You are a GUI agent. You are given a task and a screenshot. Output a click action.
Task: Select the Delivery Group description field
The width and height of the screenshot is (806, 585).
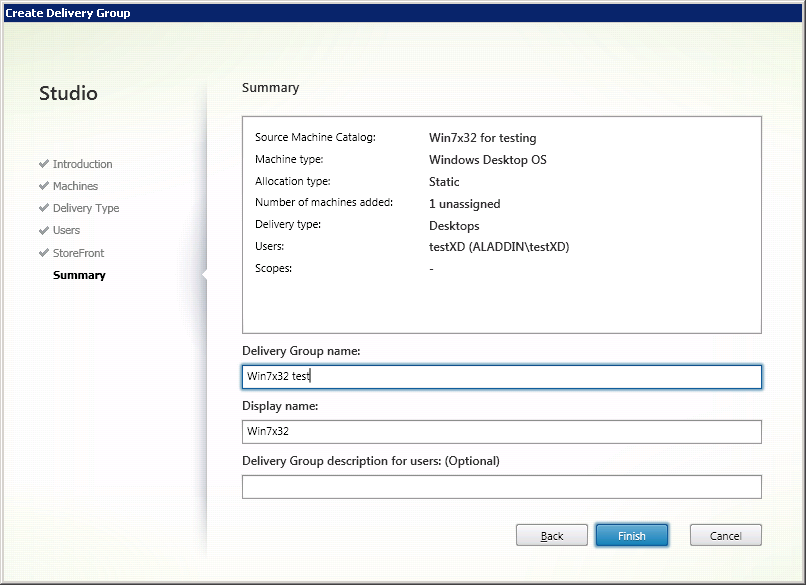point(502,487)
